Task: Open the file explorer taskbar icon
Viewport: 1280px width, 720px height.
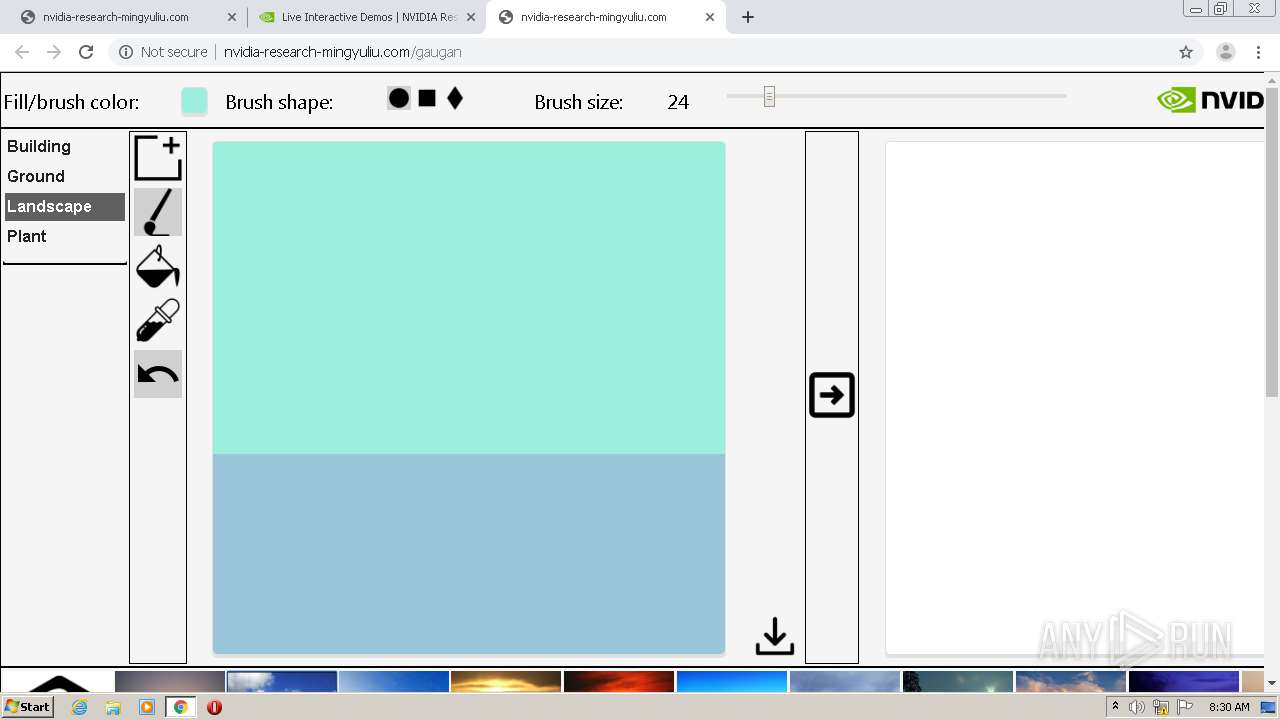Action: [113, 707]
